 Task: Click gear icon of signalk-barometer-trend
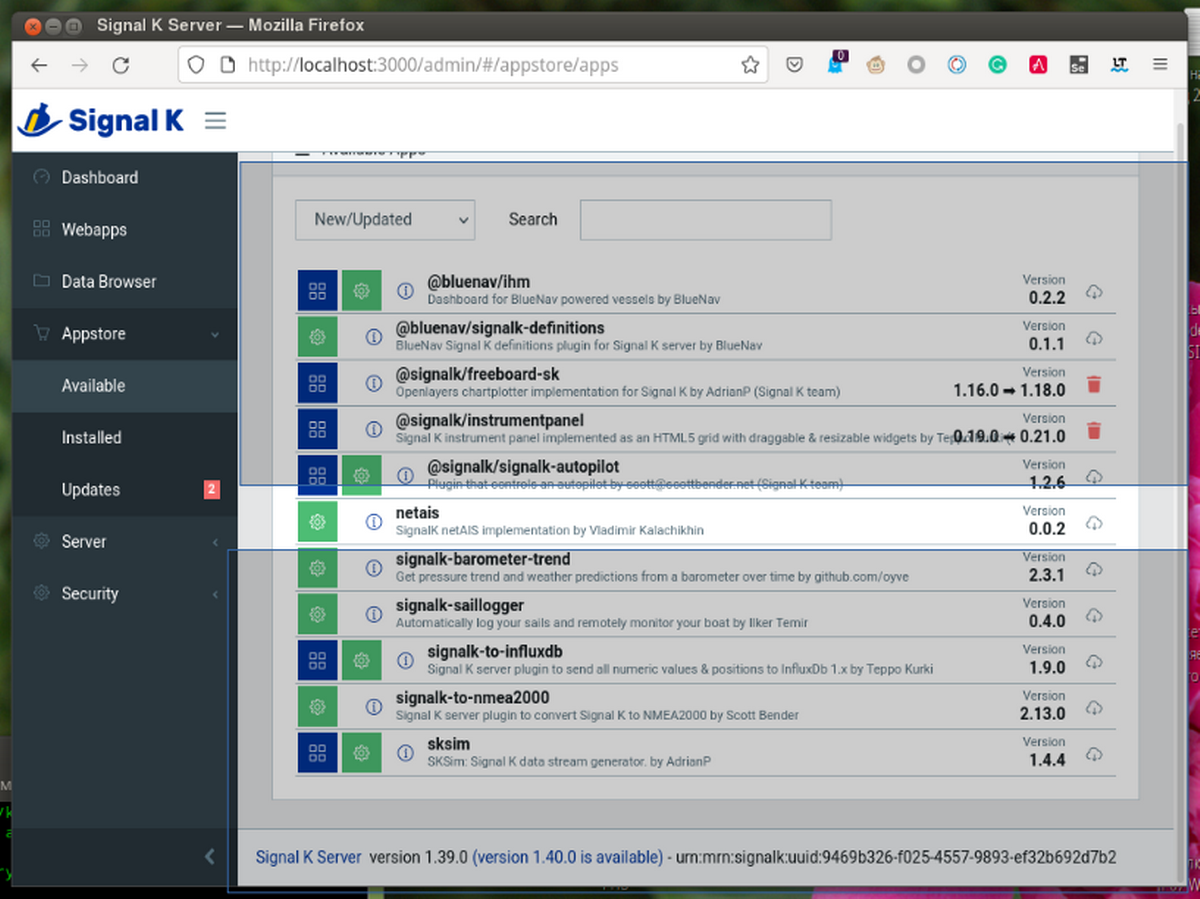click(x=317, y=568)
